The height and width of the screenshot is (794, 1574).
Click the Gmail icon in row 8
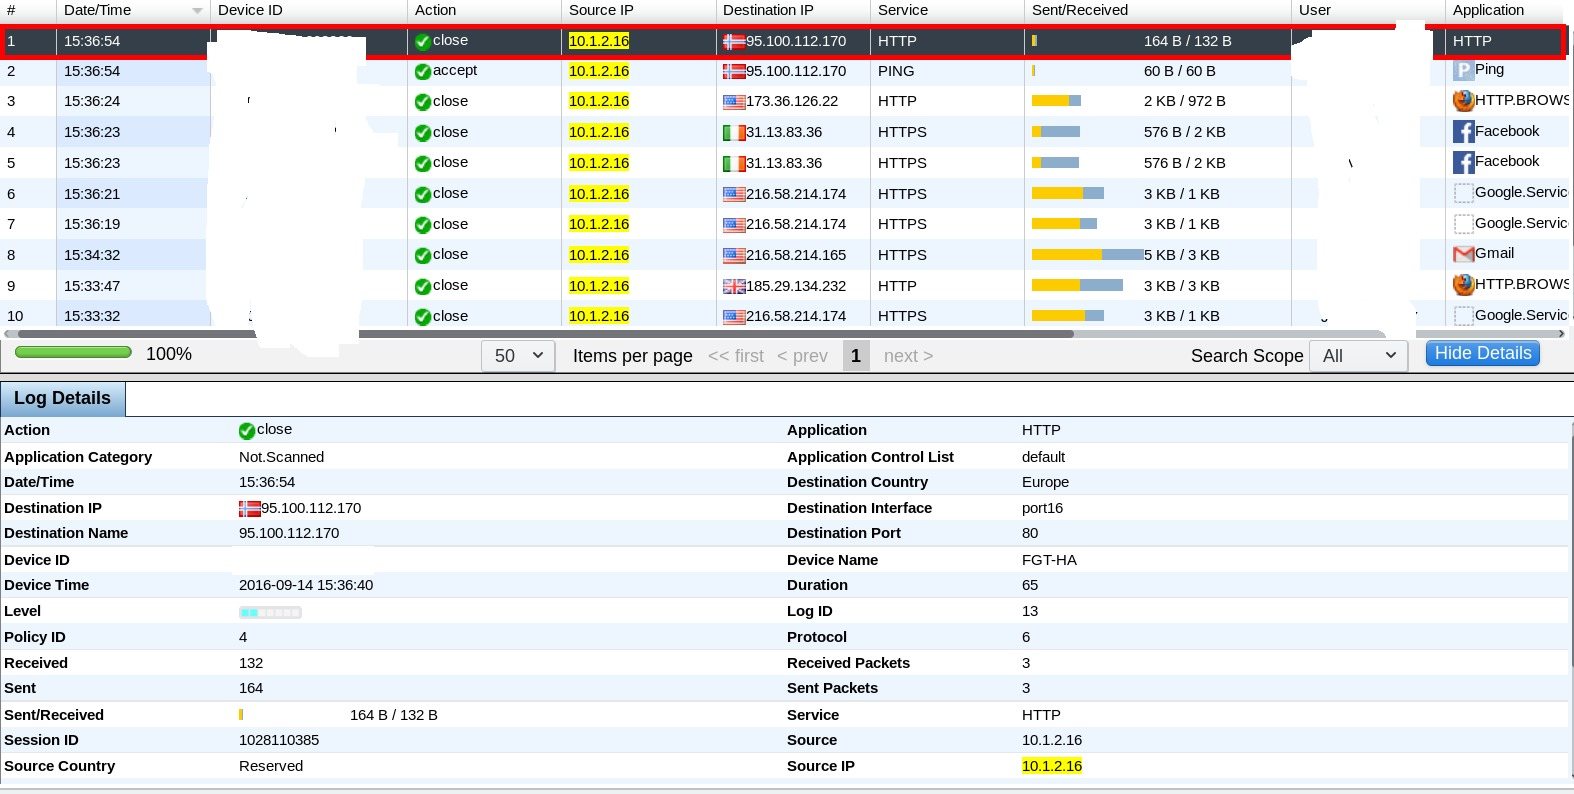[1463, 254]
